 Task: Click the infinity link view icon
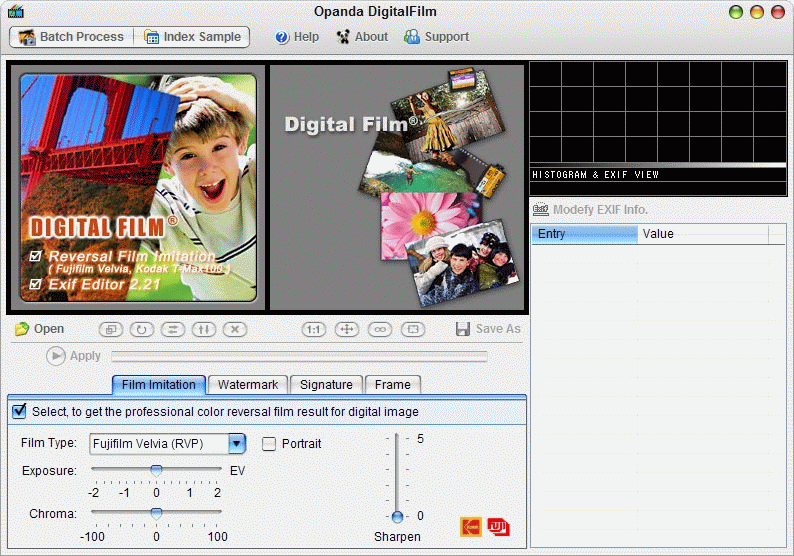[380, 330]
